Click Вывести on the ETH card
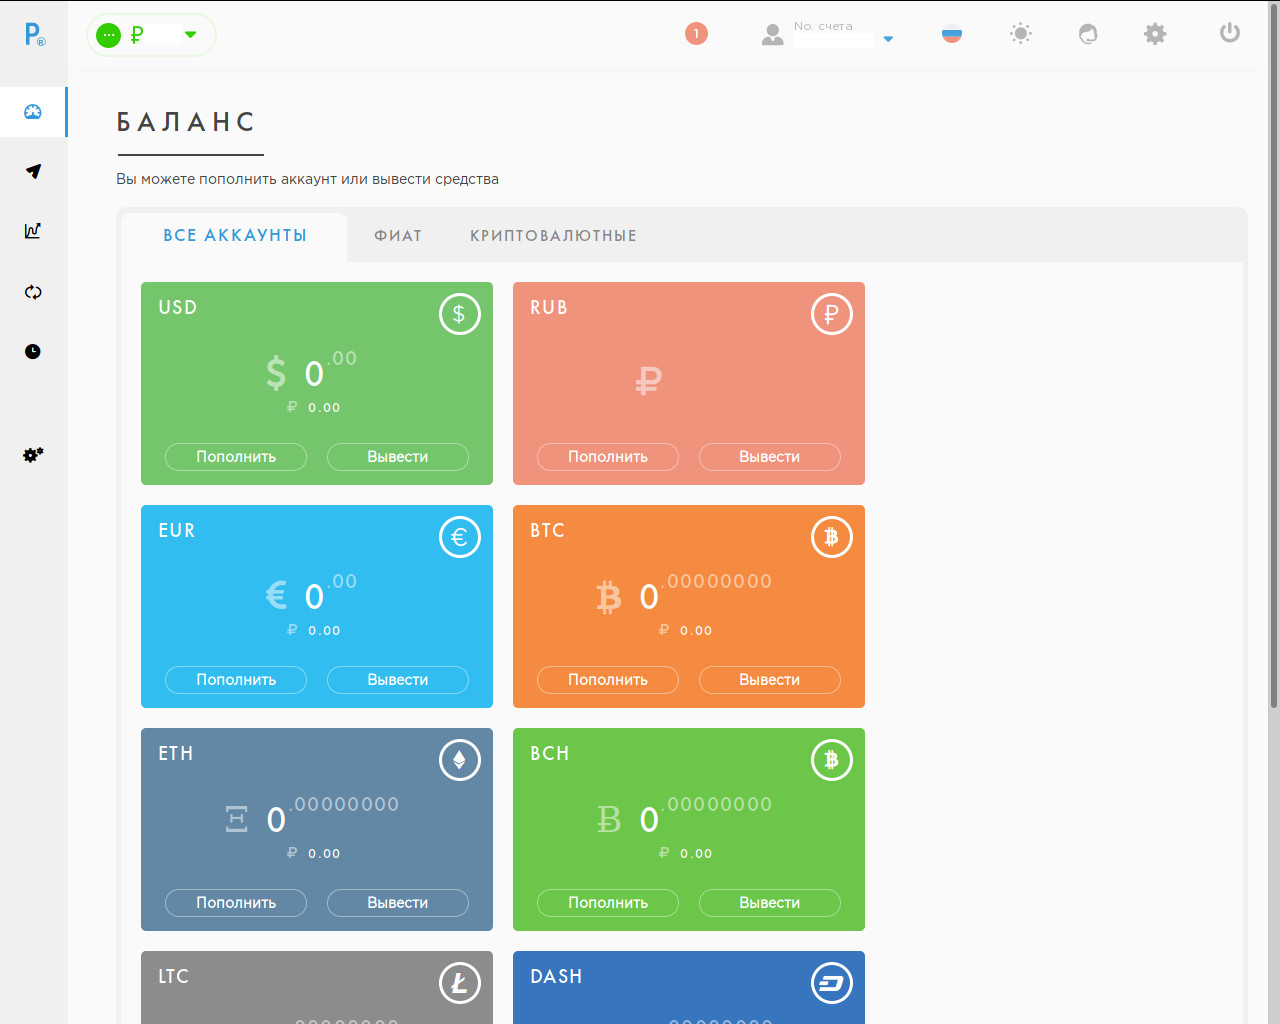Screen dimensions: 1280x1024 pos(398,903)
